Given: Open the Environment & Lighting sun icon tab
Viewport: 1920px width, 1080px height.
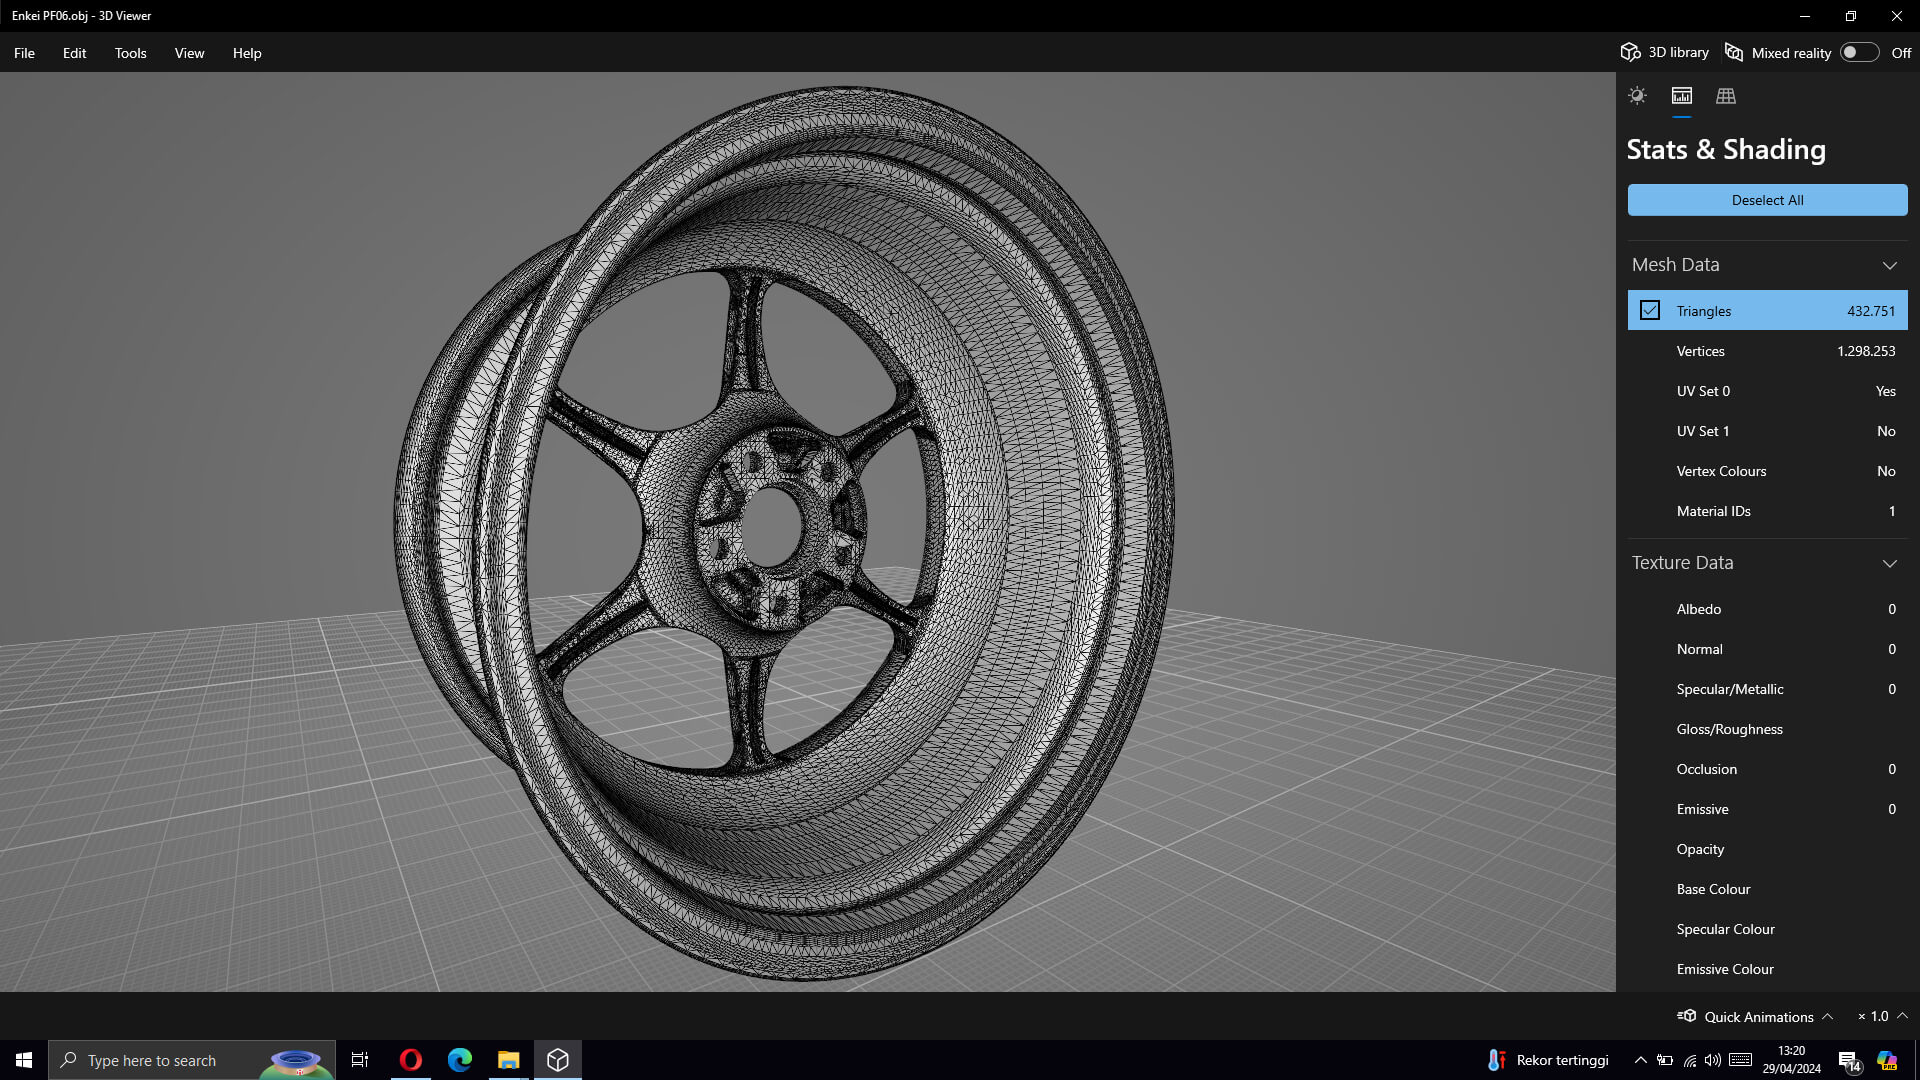Looking at the screenshot, I should (x=1637, y=96).
